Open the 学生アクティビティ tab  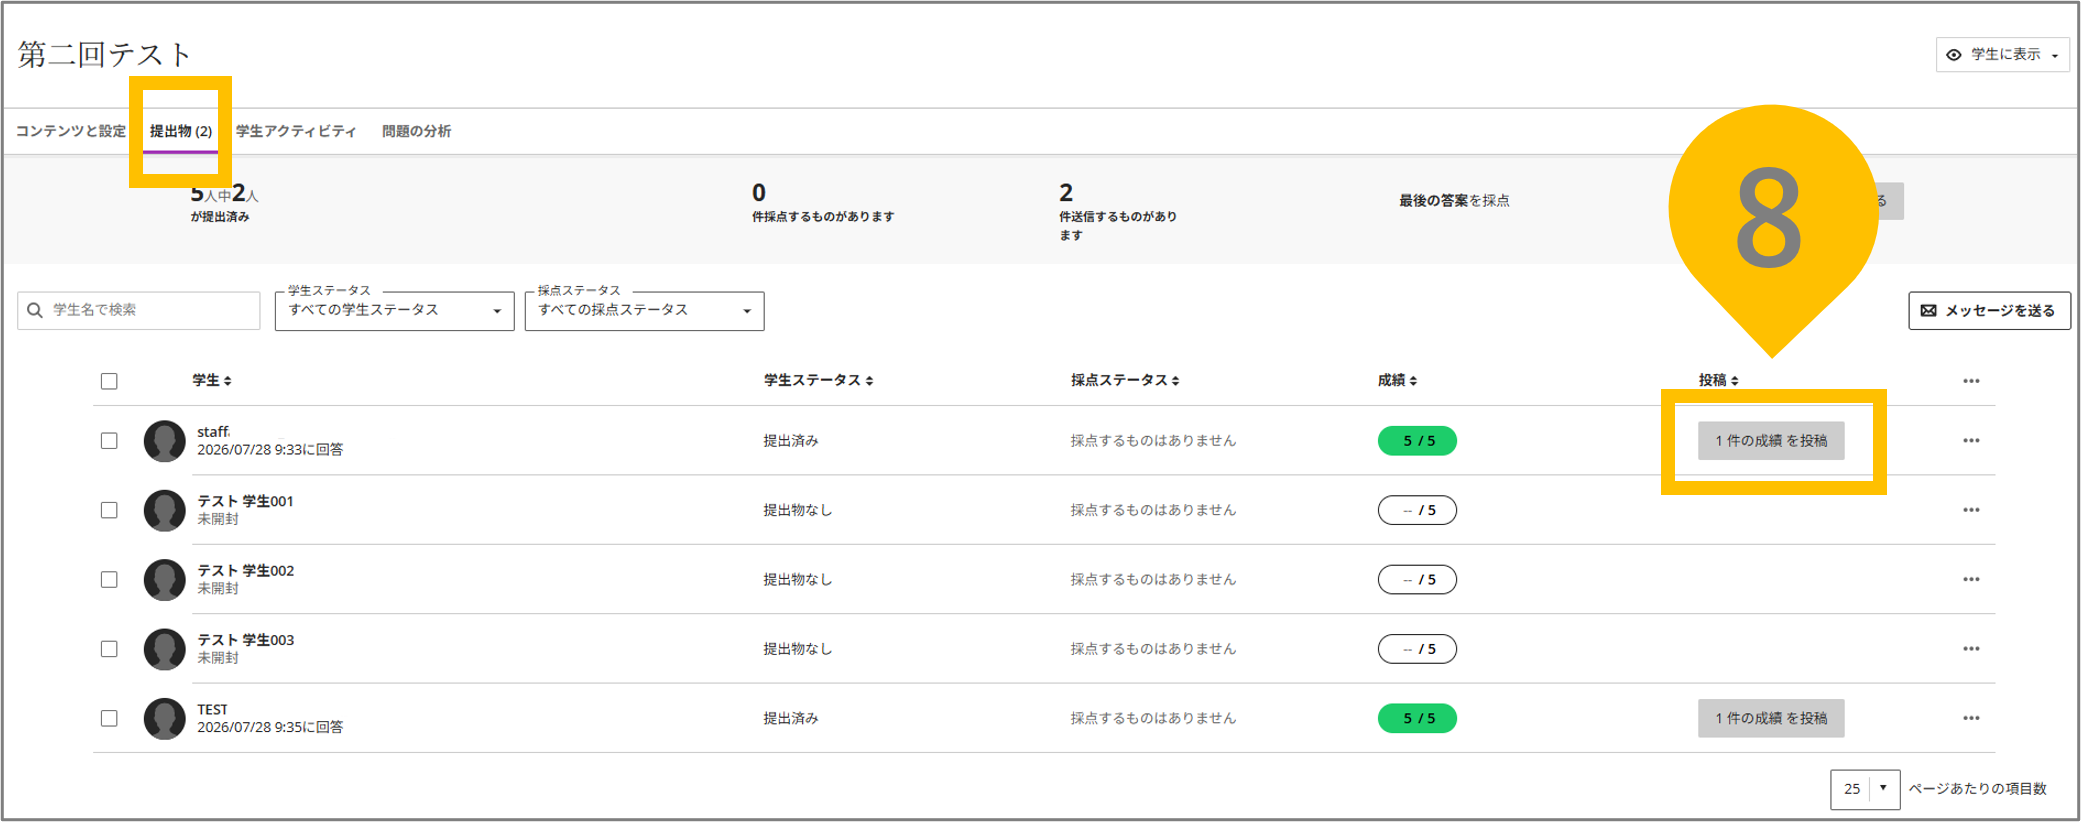pyautogui.click(x=296, y=131)
